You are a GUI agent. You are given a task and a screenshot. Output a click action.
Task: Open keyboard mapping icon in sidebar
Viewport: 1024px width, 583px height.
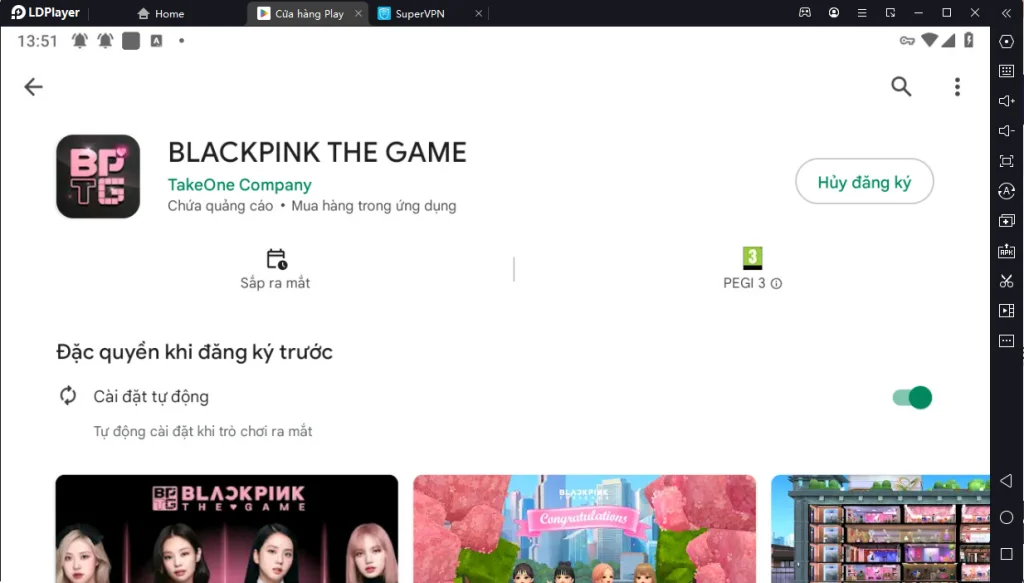point(1006,71)
